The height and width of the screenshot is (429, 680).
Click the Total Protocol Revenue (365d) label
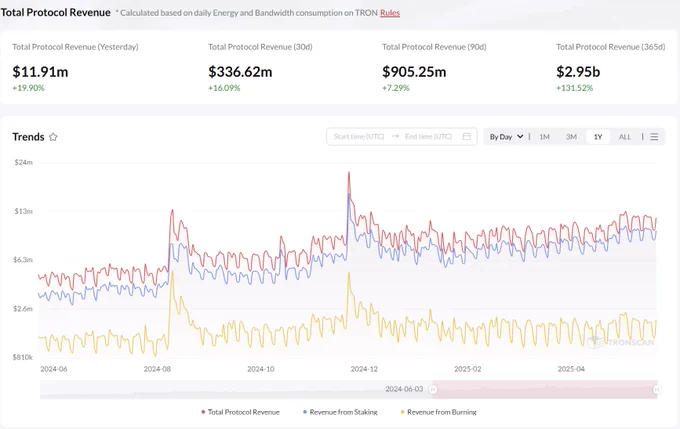(611, 47)
